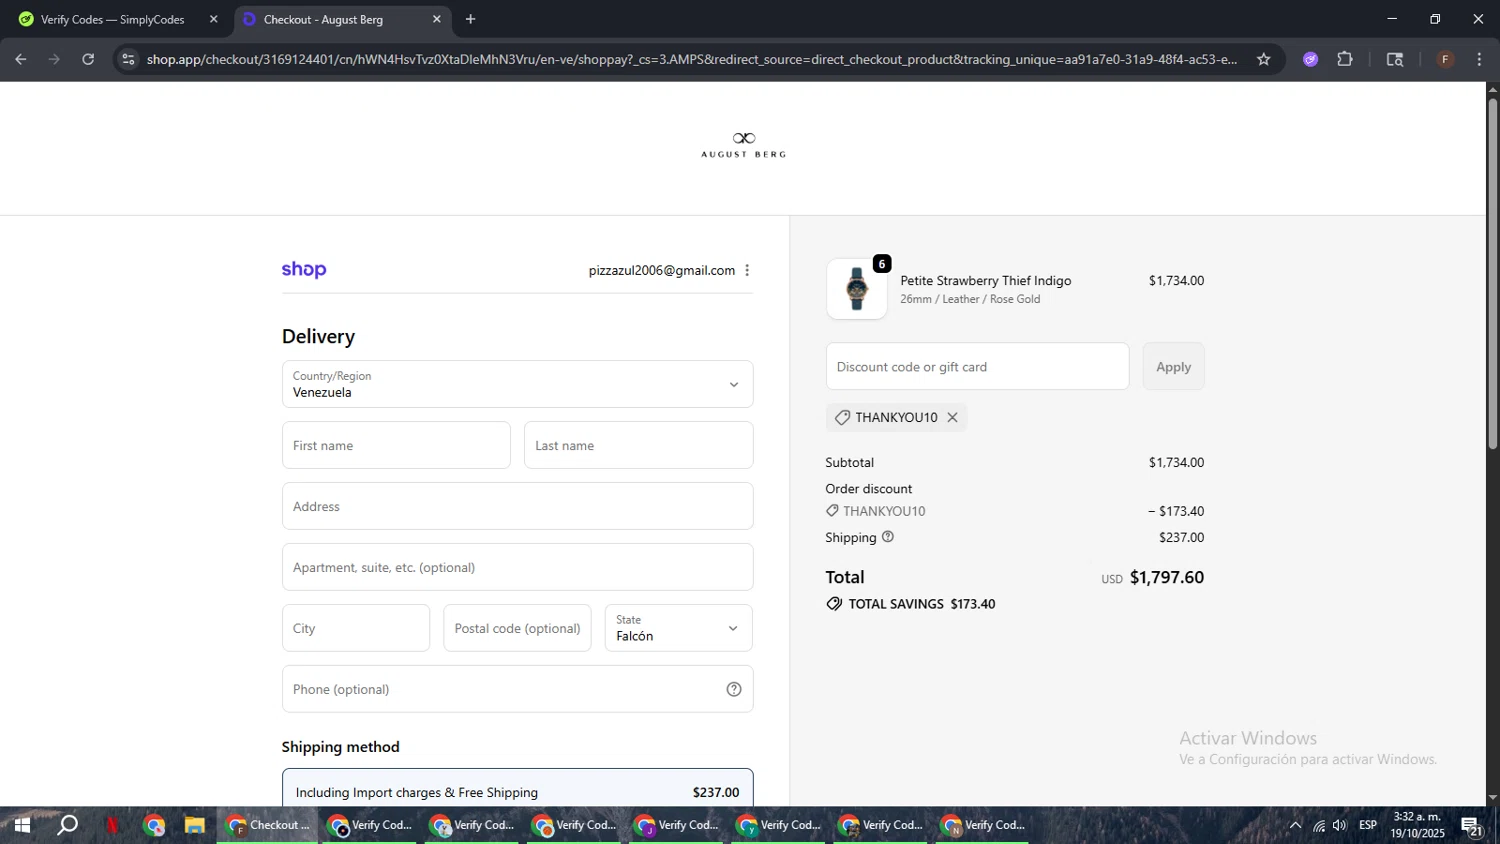Open the State dropdown showing Falcón
Screen dimensions: 1500x844
point(678,628)
